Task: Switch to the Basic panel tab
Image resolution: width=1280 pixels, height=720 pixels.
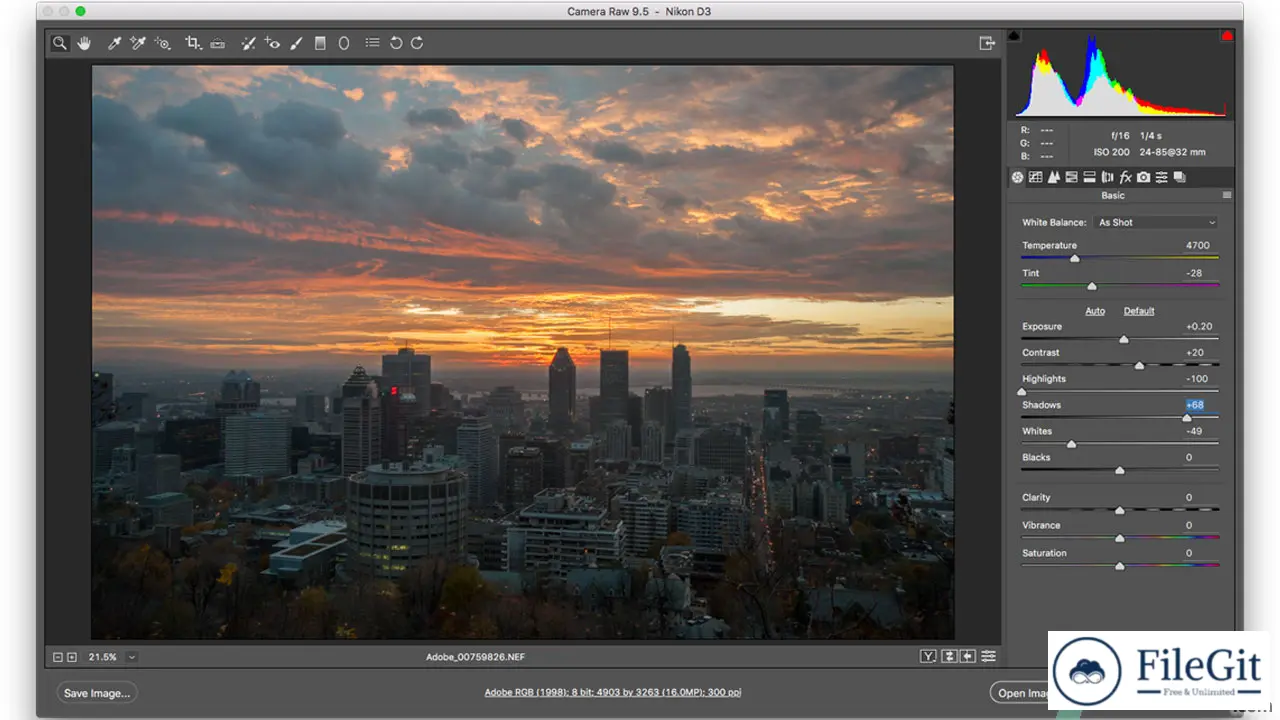Action: coord(1017,177)
